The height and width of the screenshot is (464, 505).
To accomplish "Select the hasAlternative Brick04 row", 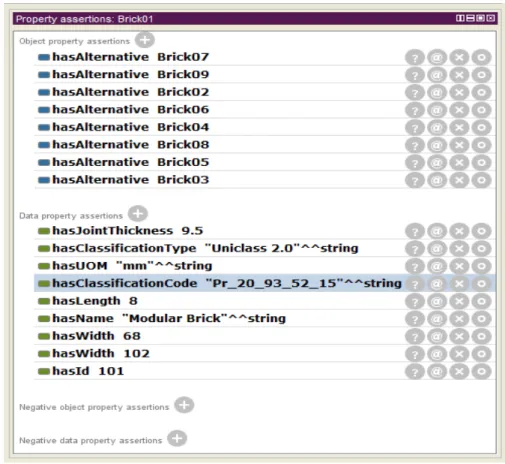I will [x=265, y=127].
